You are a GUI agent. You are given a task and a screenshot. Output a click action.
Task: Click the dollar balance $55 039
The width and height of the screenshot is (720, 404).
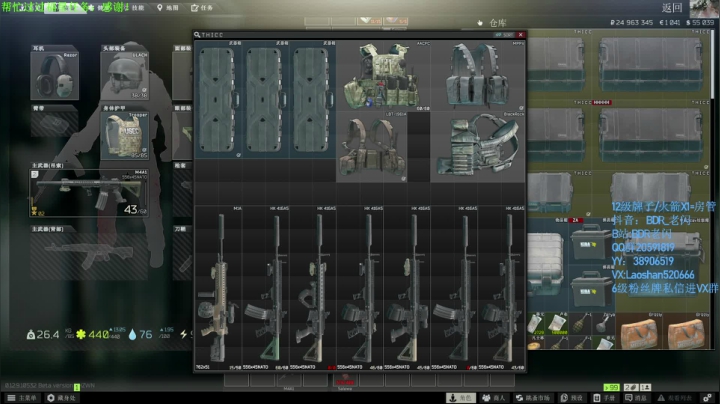pyautogui.click(x=700, y=22)
